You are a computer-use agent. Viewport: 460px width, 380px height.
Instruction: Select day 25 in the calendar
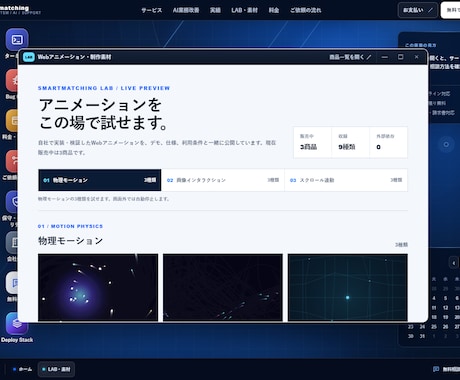pyautogui.click(x=434, y=327)
